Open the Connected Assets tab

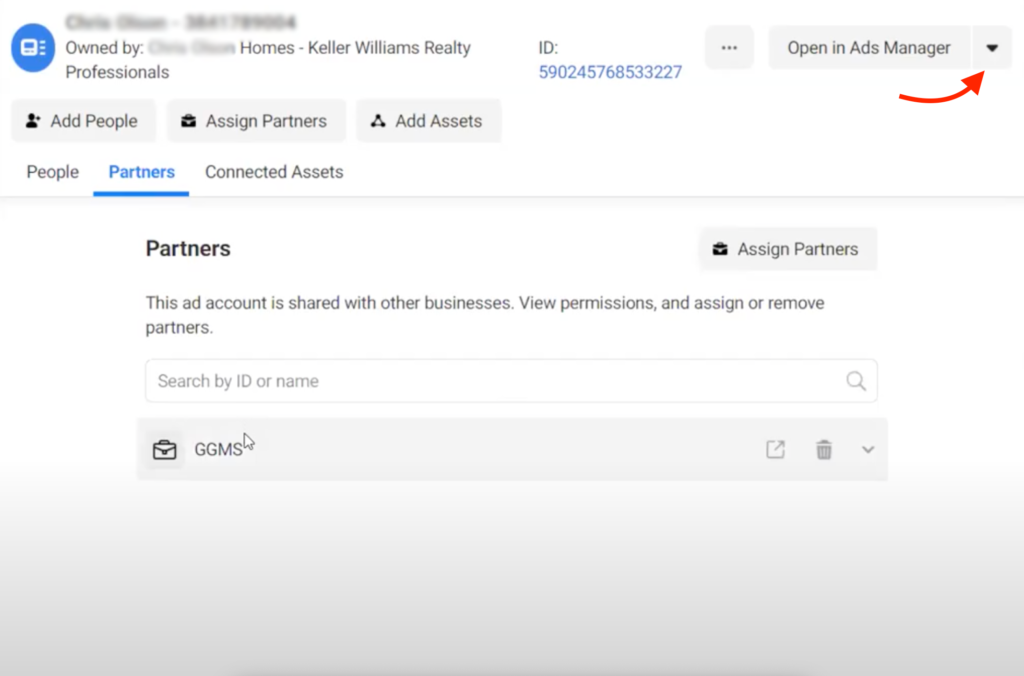point(274,172)
